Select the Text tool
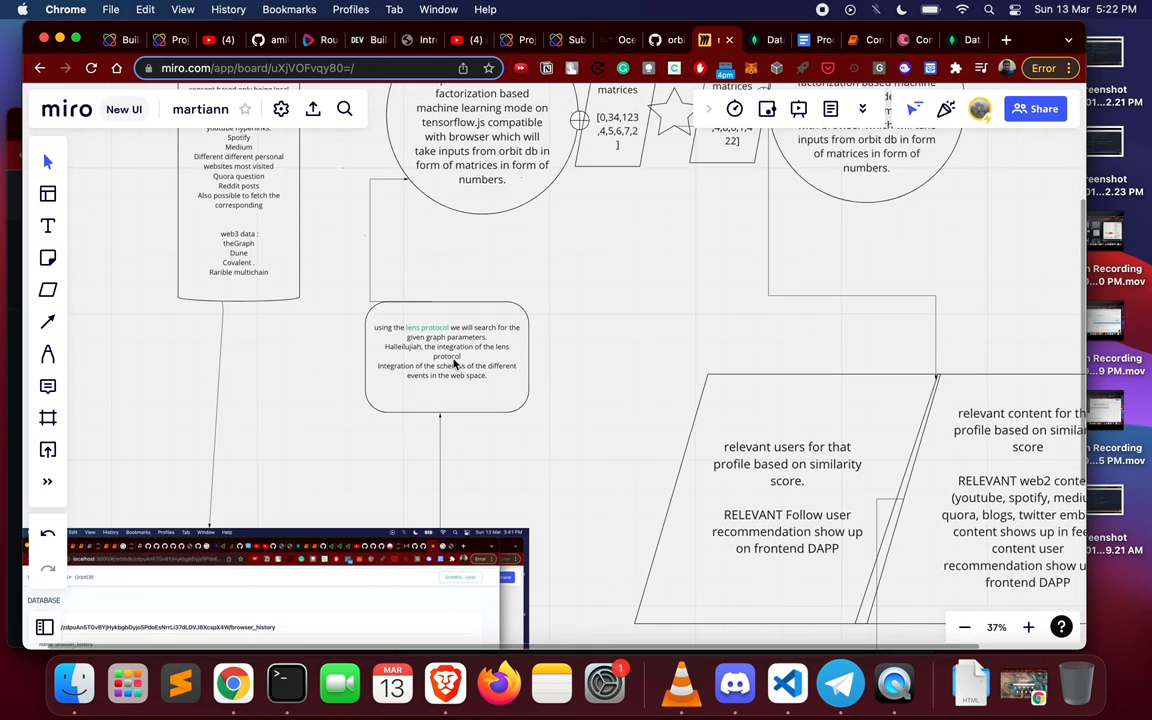1152x720 pixels. [x=48, y=226]
